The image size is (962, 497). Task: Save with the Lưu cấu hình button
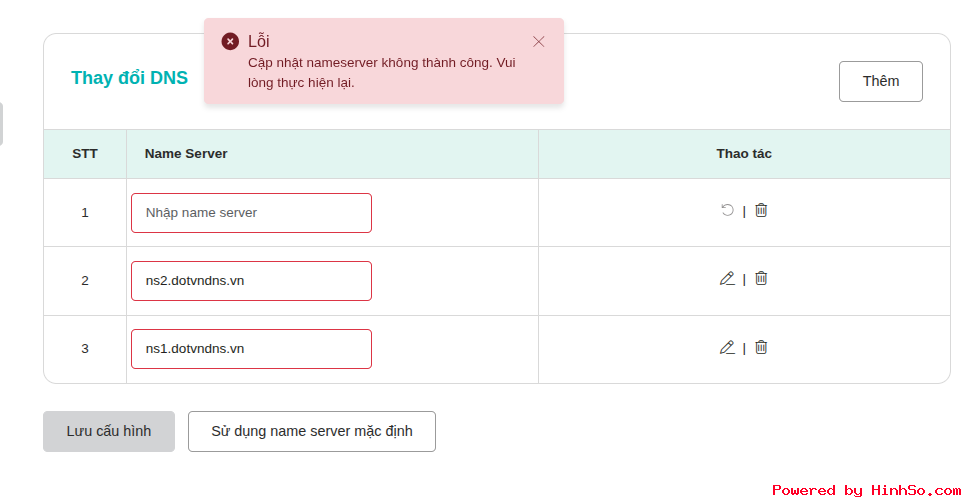[x=109, y=431]
